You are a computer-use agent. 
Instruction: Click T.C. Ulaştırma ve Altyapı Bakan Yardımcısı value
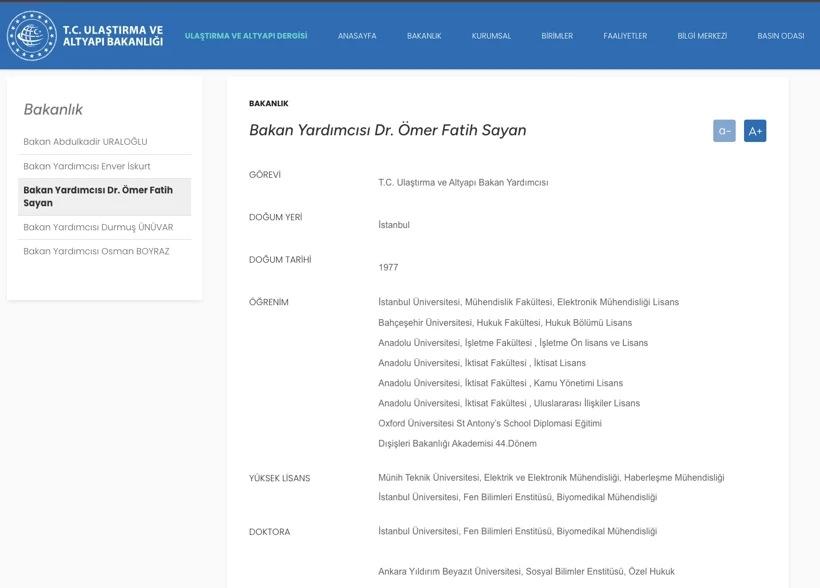(x=463, y=183)
